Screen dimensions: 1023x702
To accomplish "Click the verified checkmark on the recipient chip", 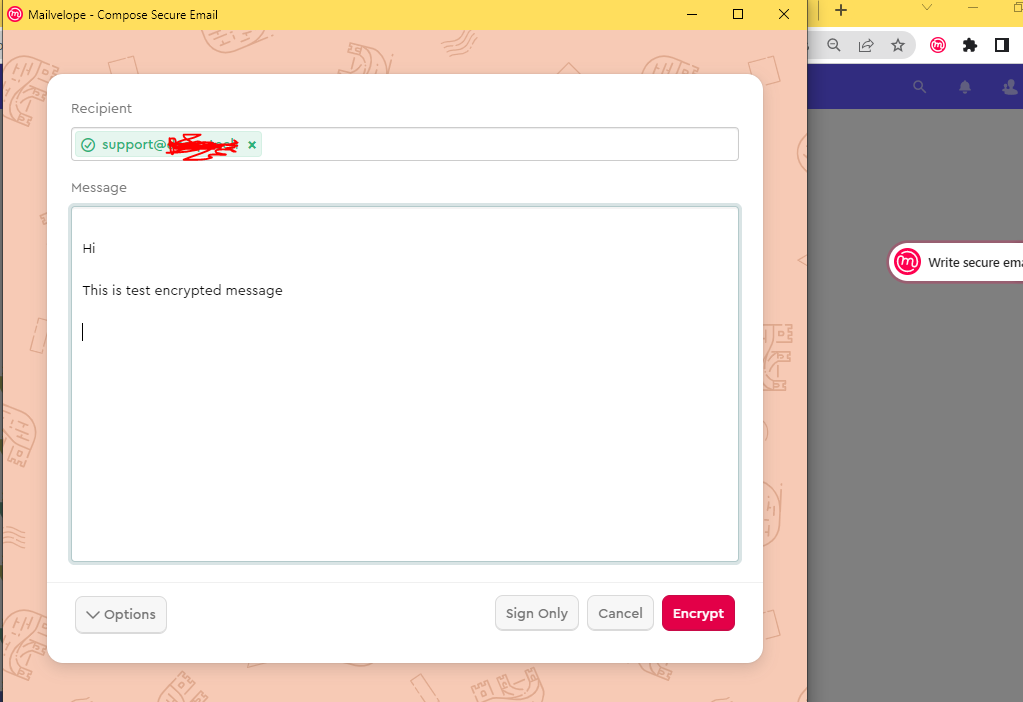I will point(88,144).
